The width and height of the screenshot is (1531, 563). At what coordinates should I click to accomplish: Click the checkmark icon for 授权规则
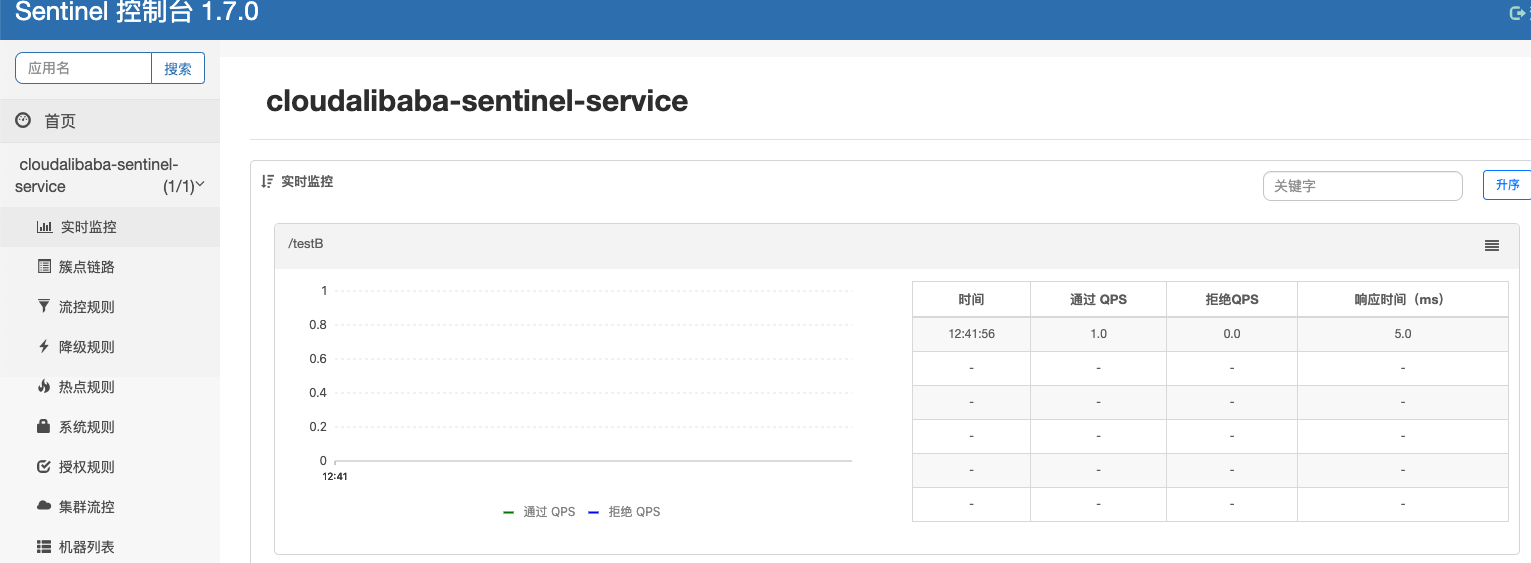pos(44,466)
